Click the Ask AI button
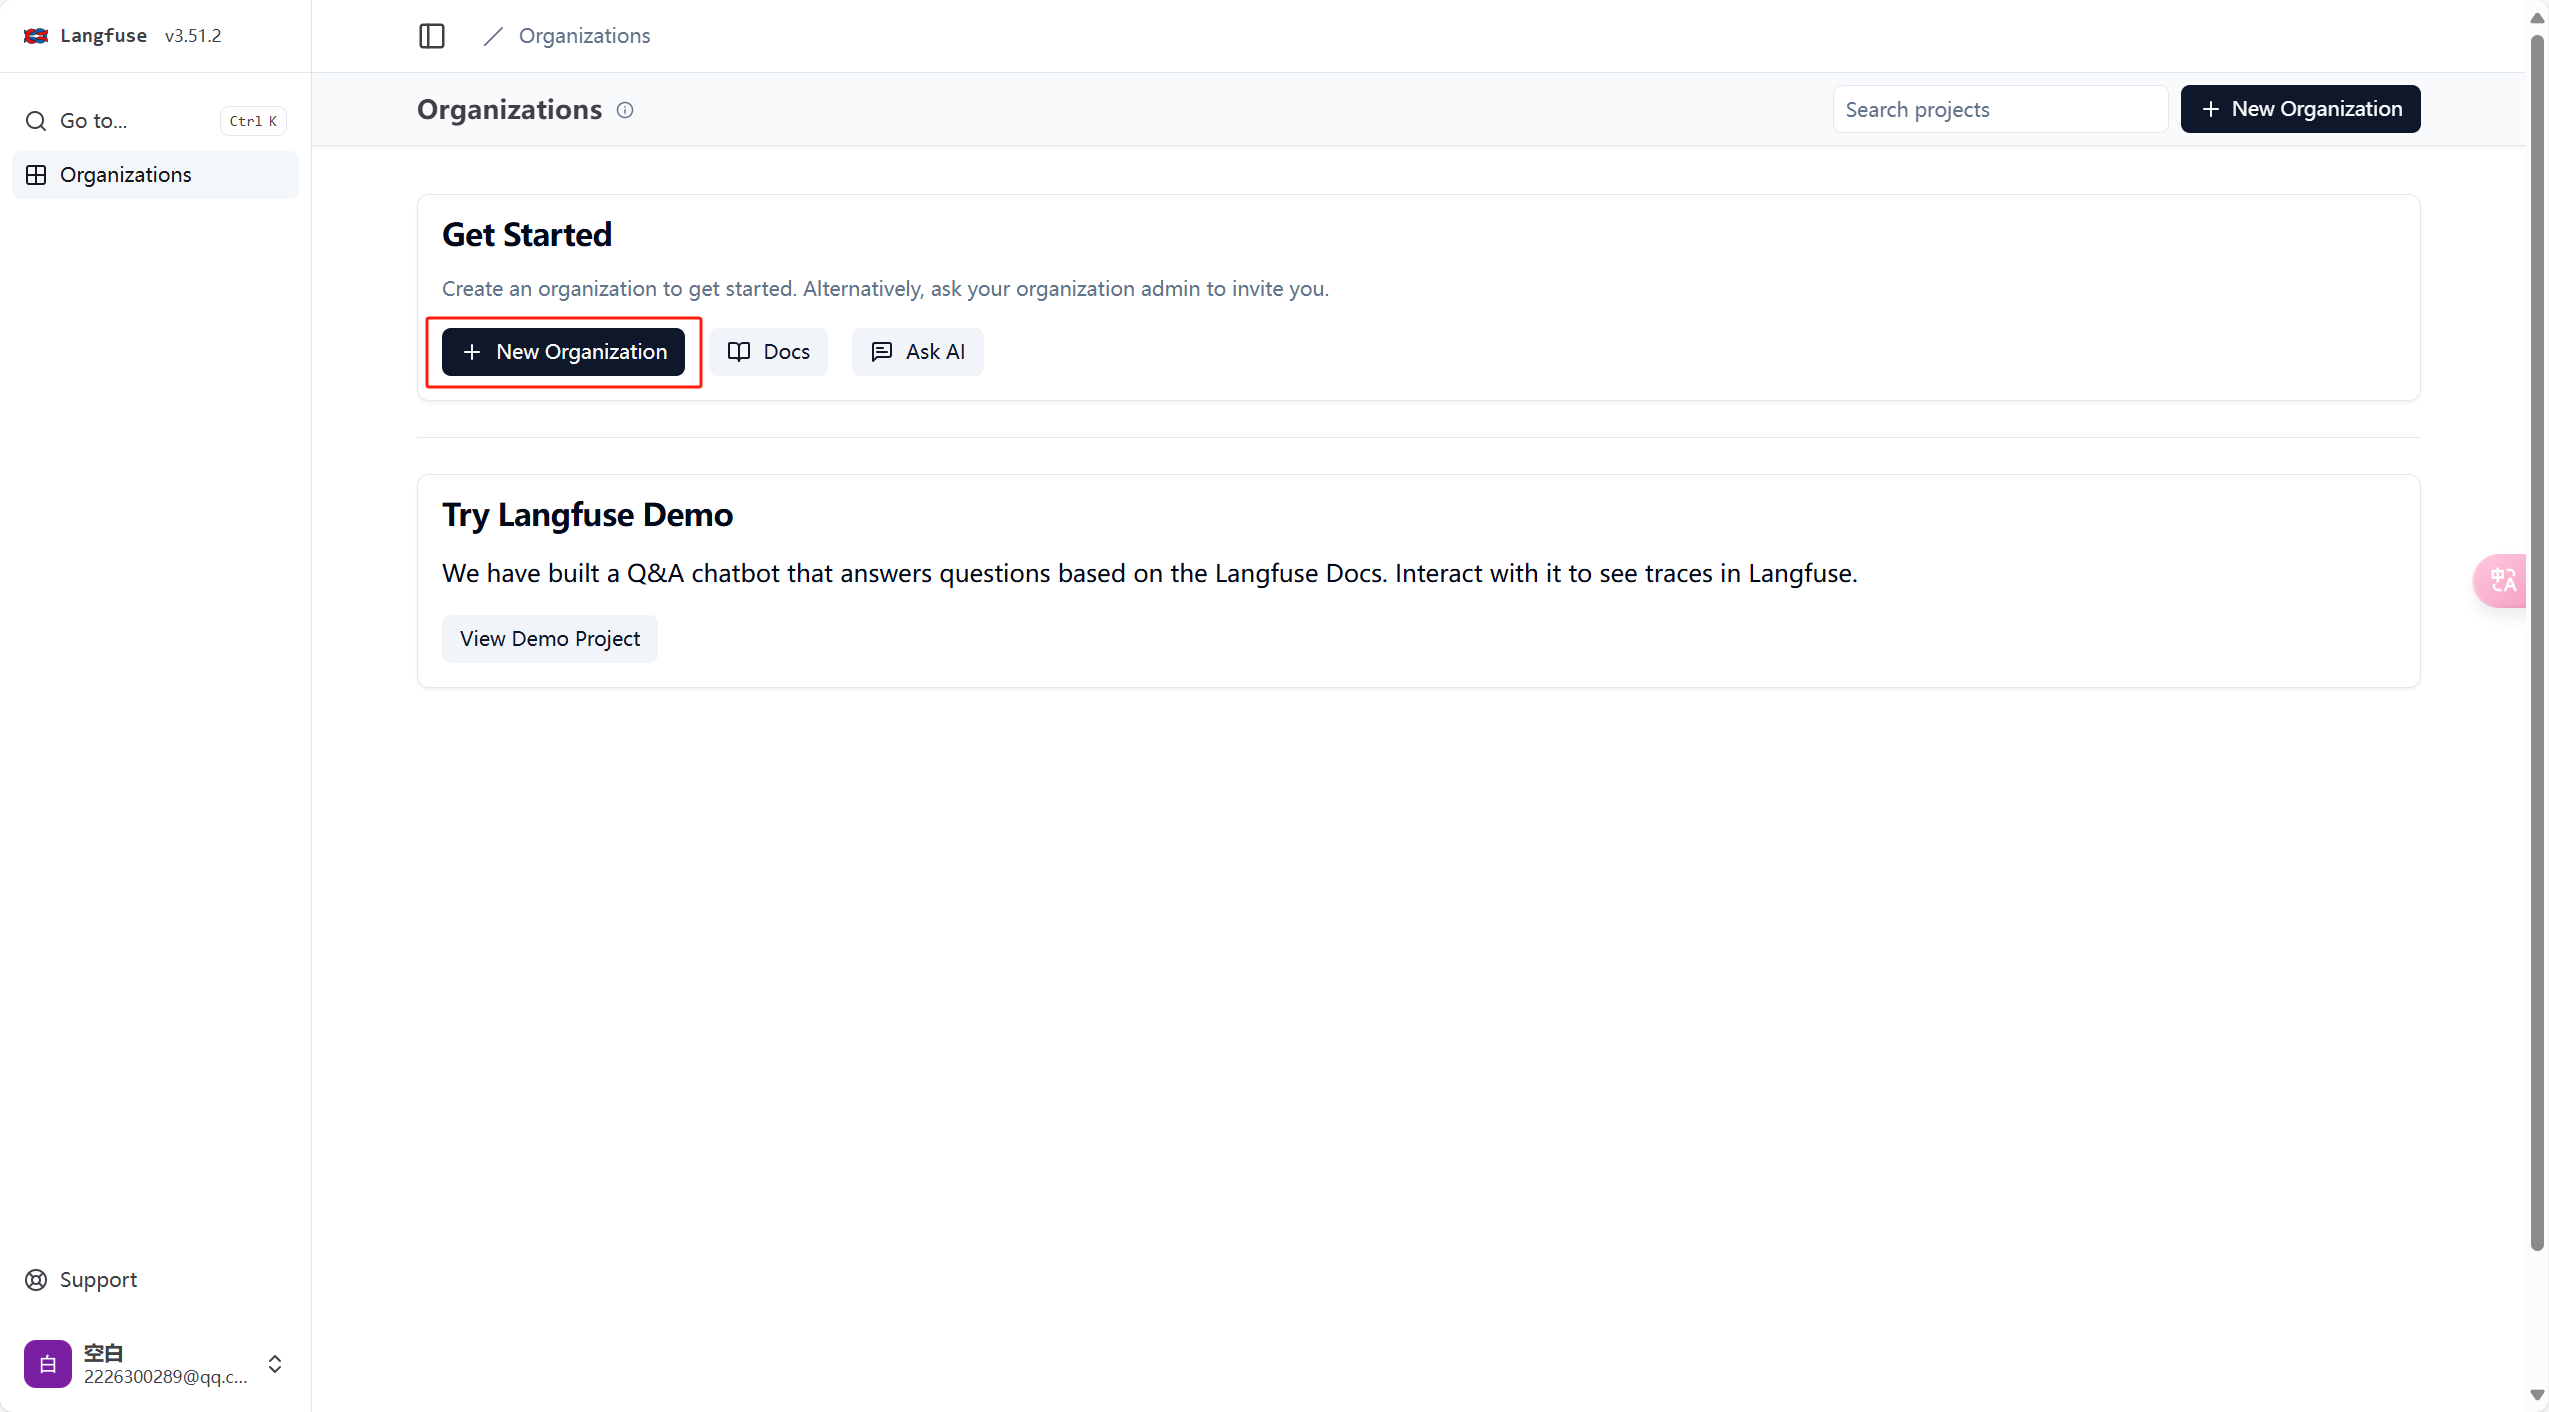 pos(918,352)
